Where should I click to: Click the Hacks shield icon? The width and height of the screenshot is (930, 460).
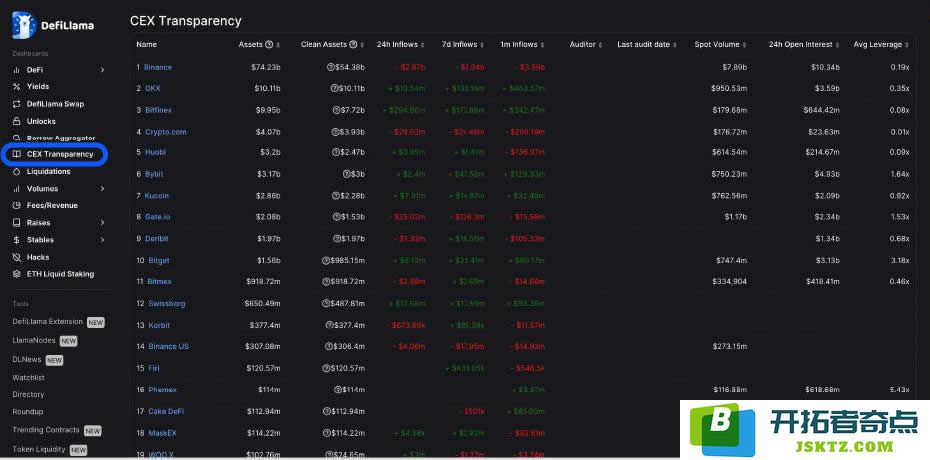17,257
